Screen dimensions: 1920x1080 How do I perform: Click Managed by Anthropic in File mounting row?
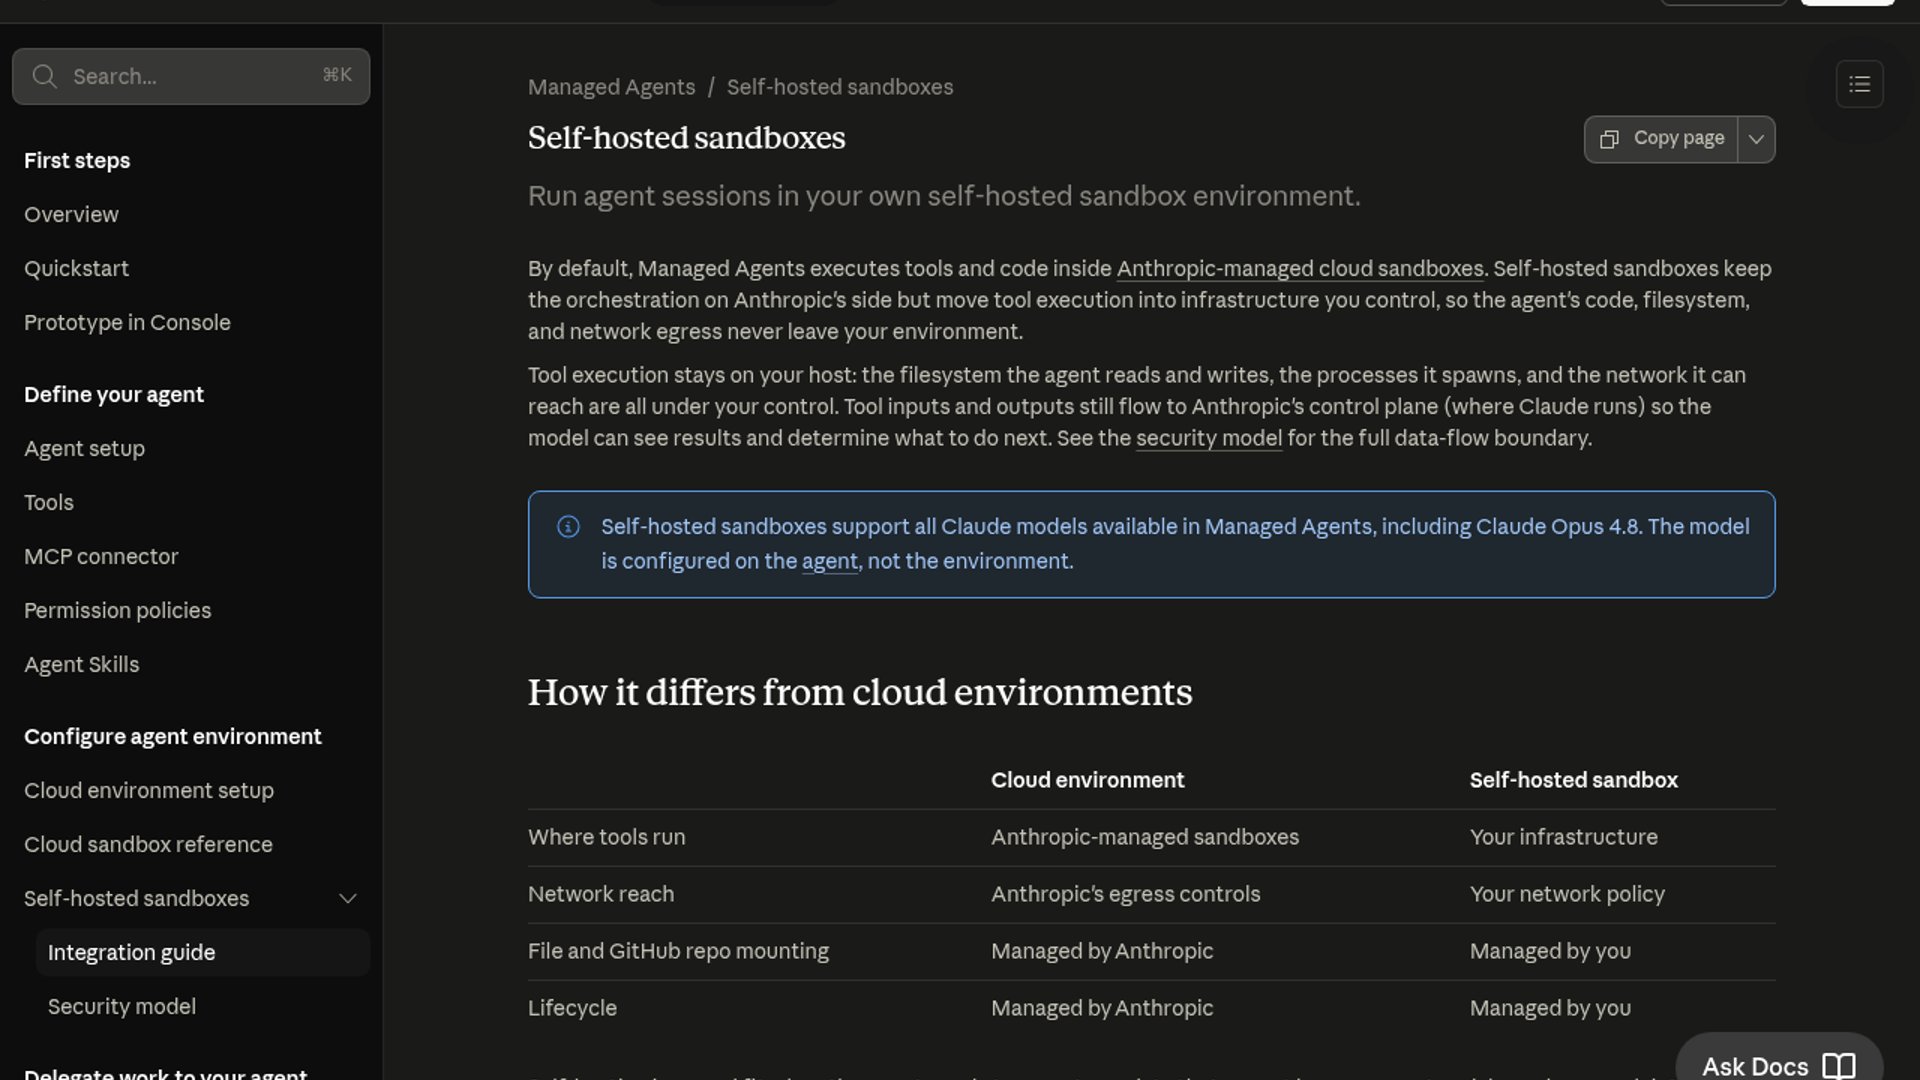click(1102, 951)
